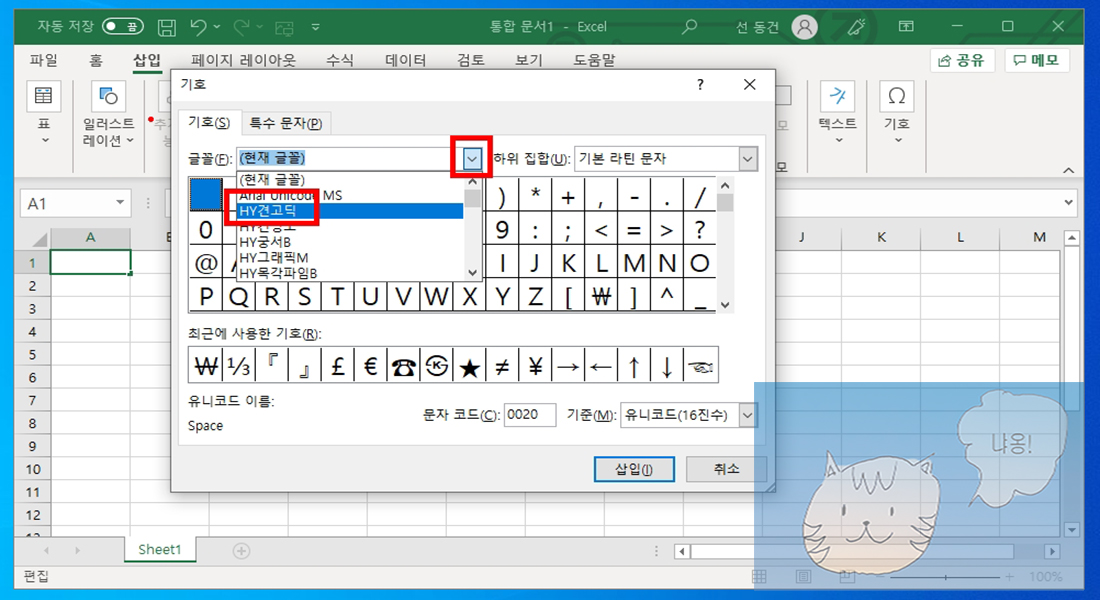Pick recent euro € symbol
Image resolution: width=1100 pixels, height=600 pixels.
(370, 365)
